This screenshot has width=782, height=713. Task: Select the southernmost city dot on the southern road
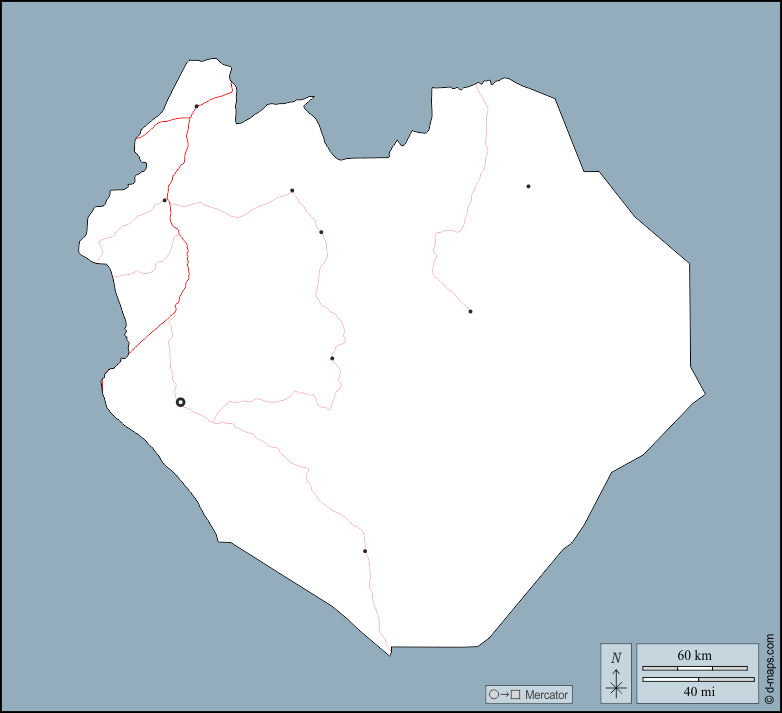(365, 551)
